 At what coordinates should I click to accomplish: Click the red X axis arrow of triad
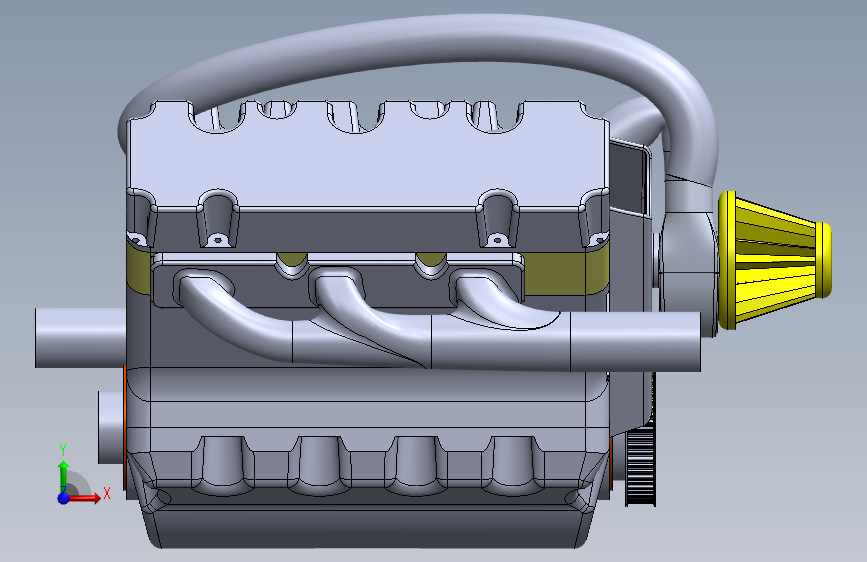(86, 498)
